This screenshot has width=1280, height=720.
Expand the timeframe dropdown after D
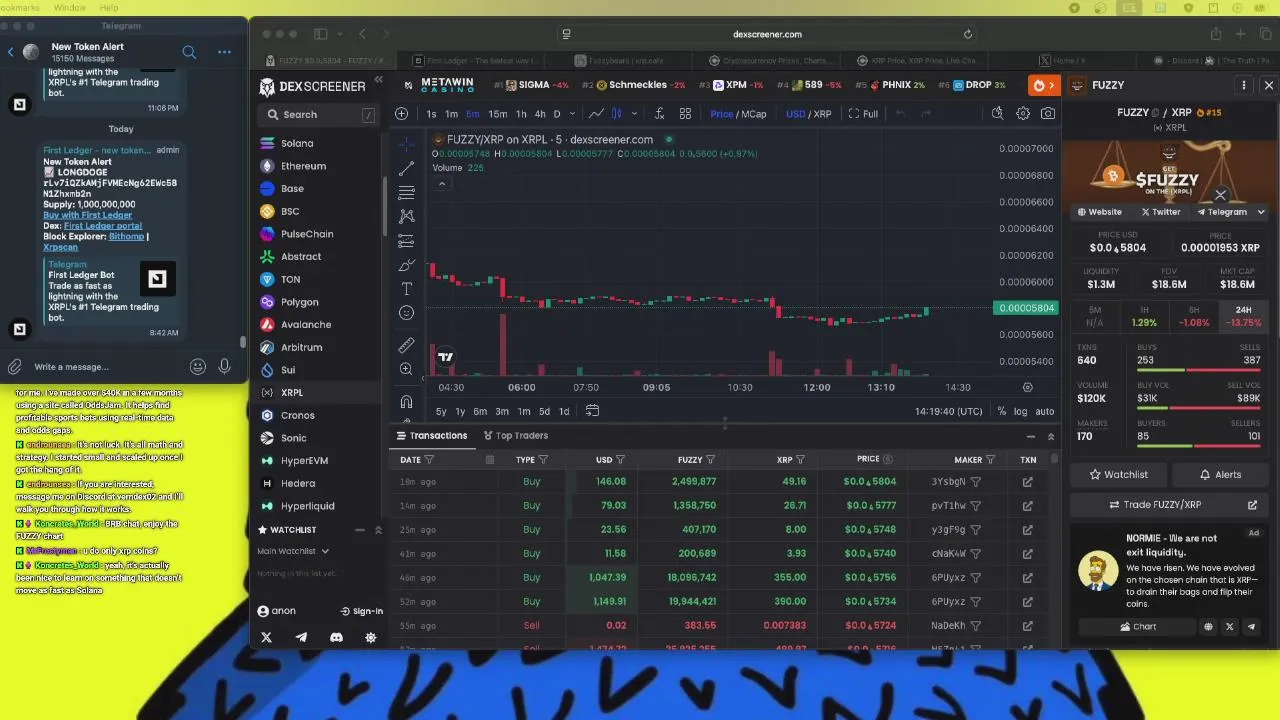[571, 114]
